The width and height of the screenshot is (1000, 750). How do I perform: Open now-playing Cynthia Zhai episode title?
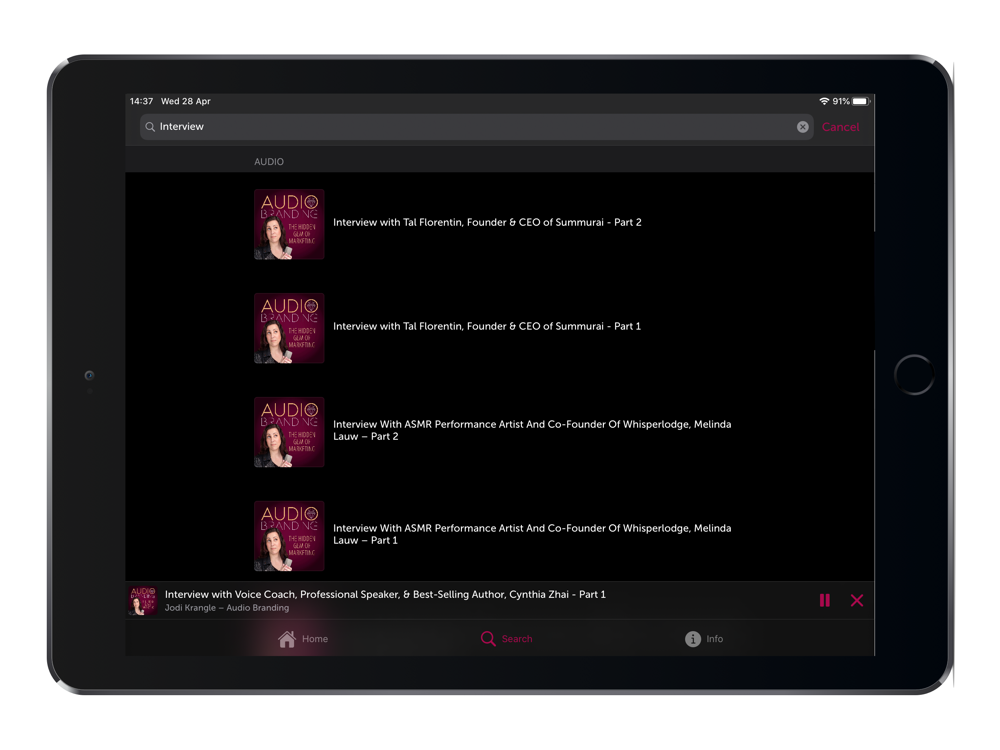click(385, 594)
